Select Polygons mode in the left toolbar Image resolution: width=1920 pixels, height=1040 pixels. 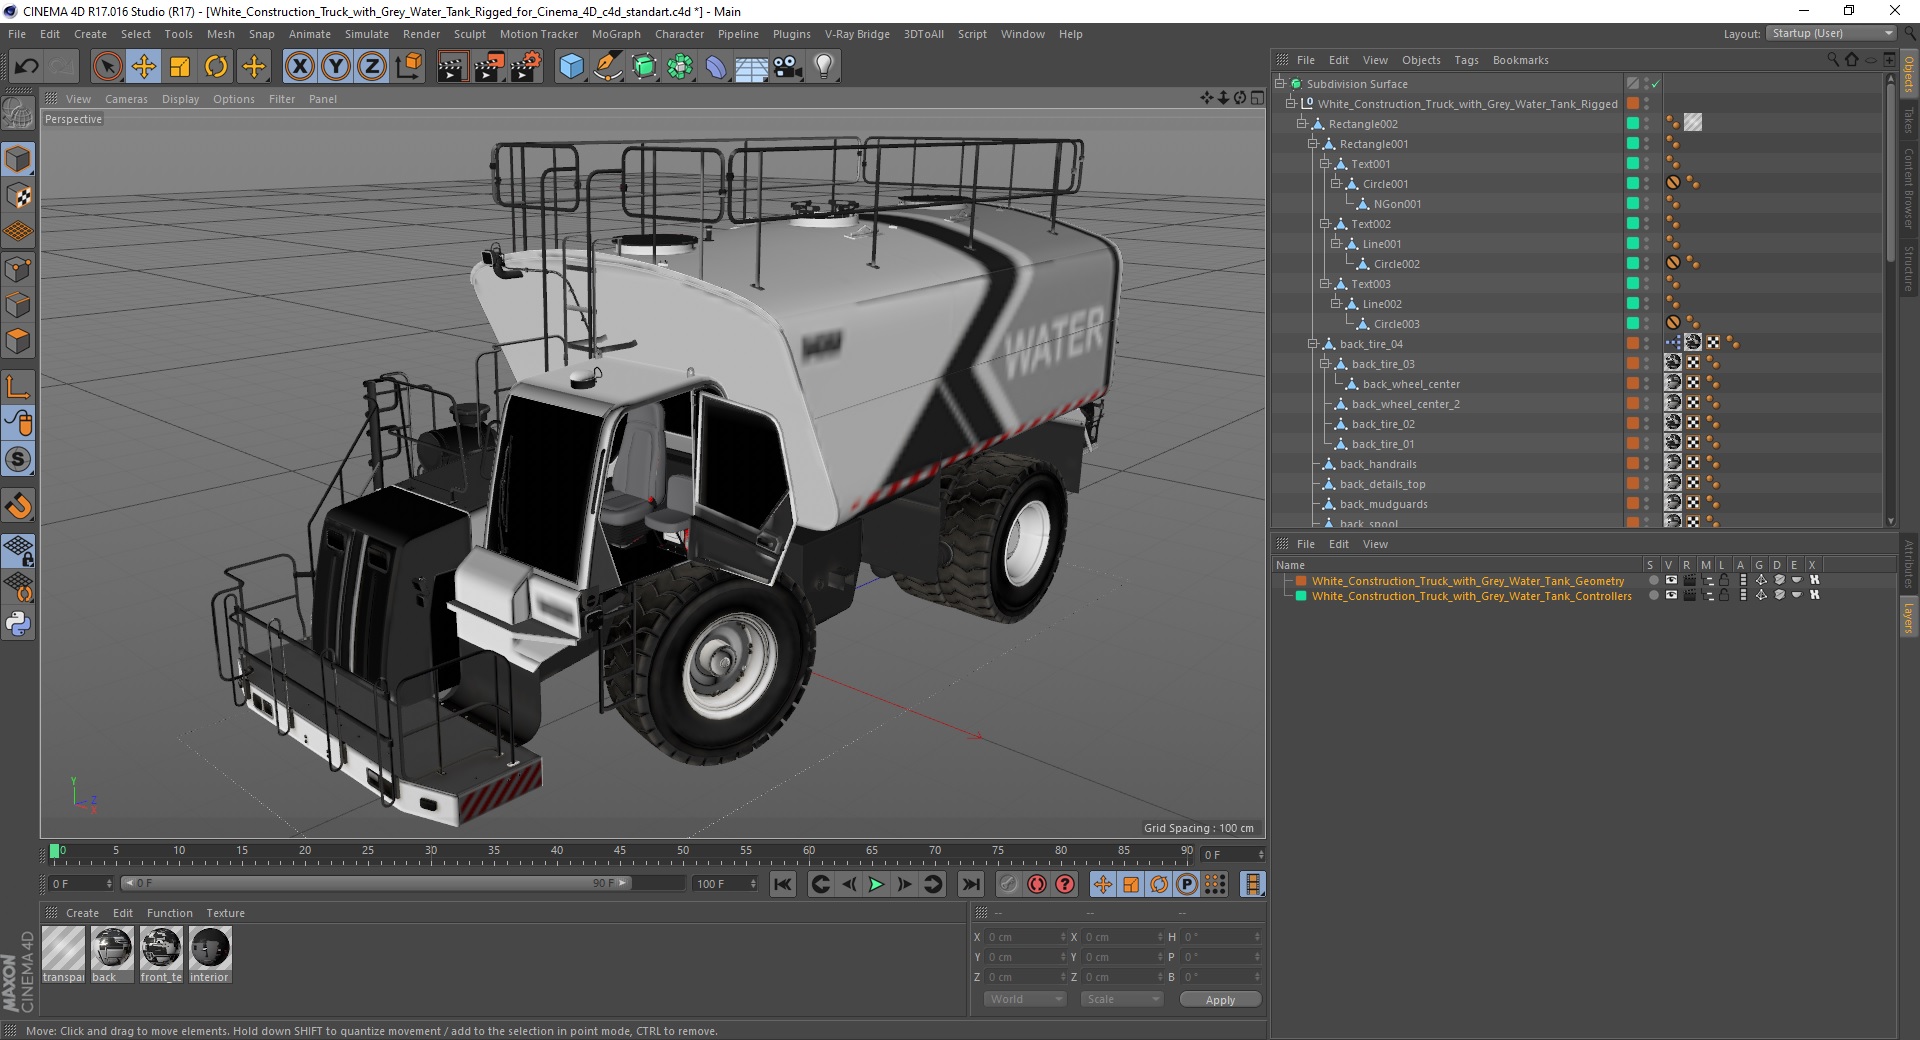click(18, 341)
